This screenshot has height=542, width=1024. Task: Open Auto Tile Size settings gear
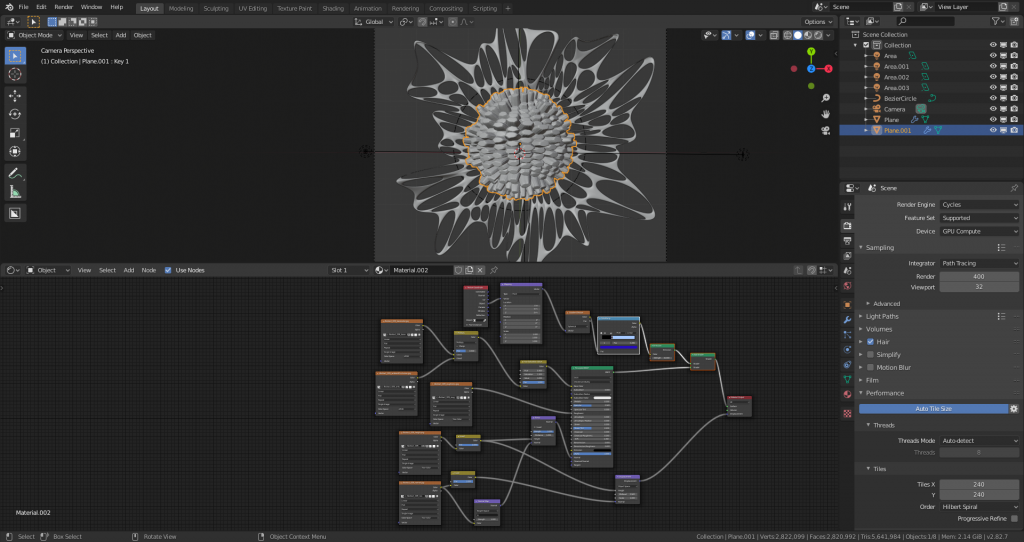[x=1014, y=409]
